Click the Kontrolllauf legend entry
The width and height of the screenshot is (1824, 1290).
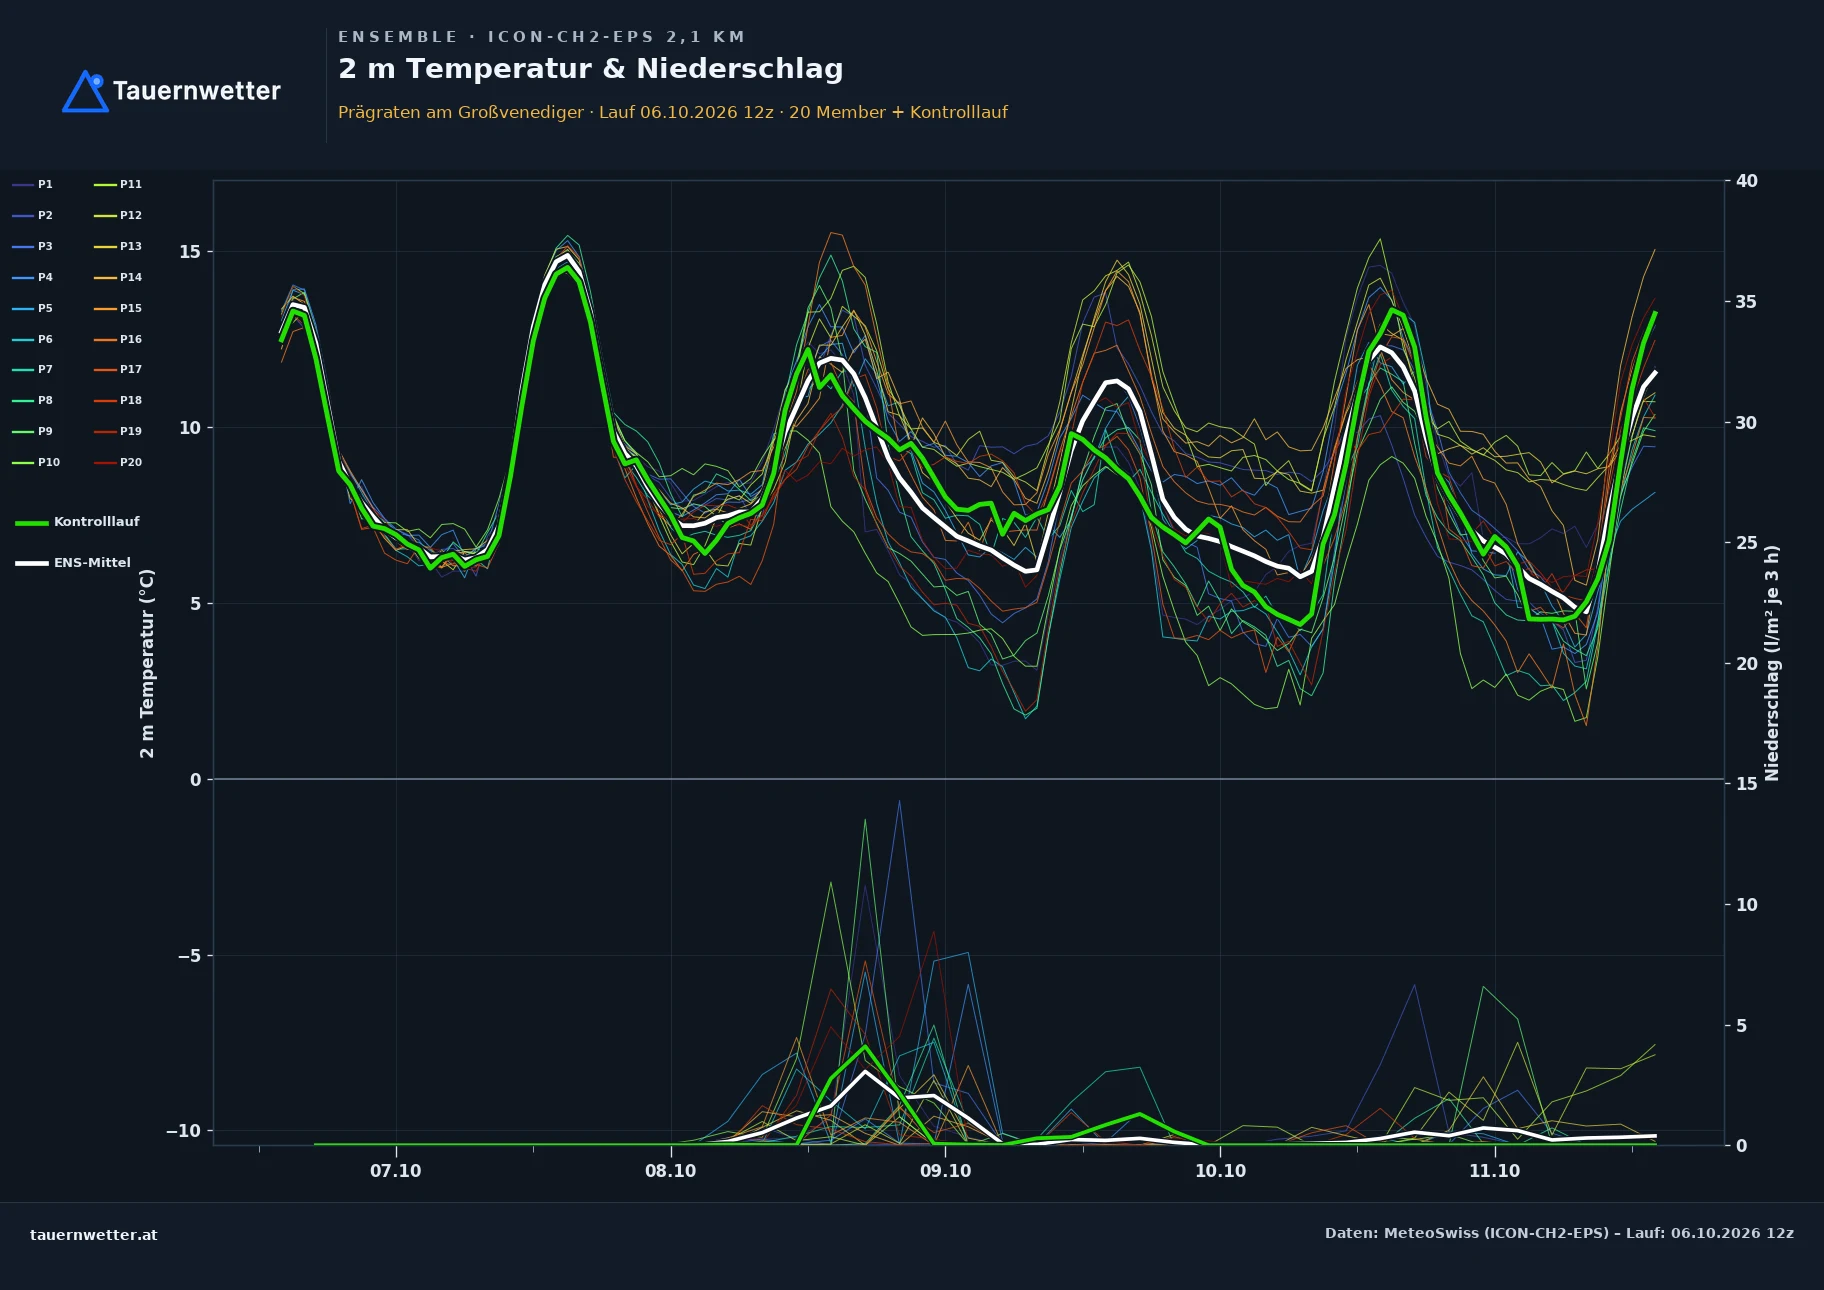tap(78, 522)
